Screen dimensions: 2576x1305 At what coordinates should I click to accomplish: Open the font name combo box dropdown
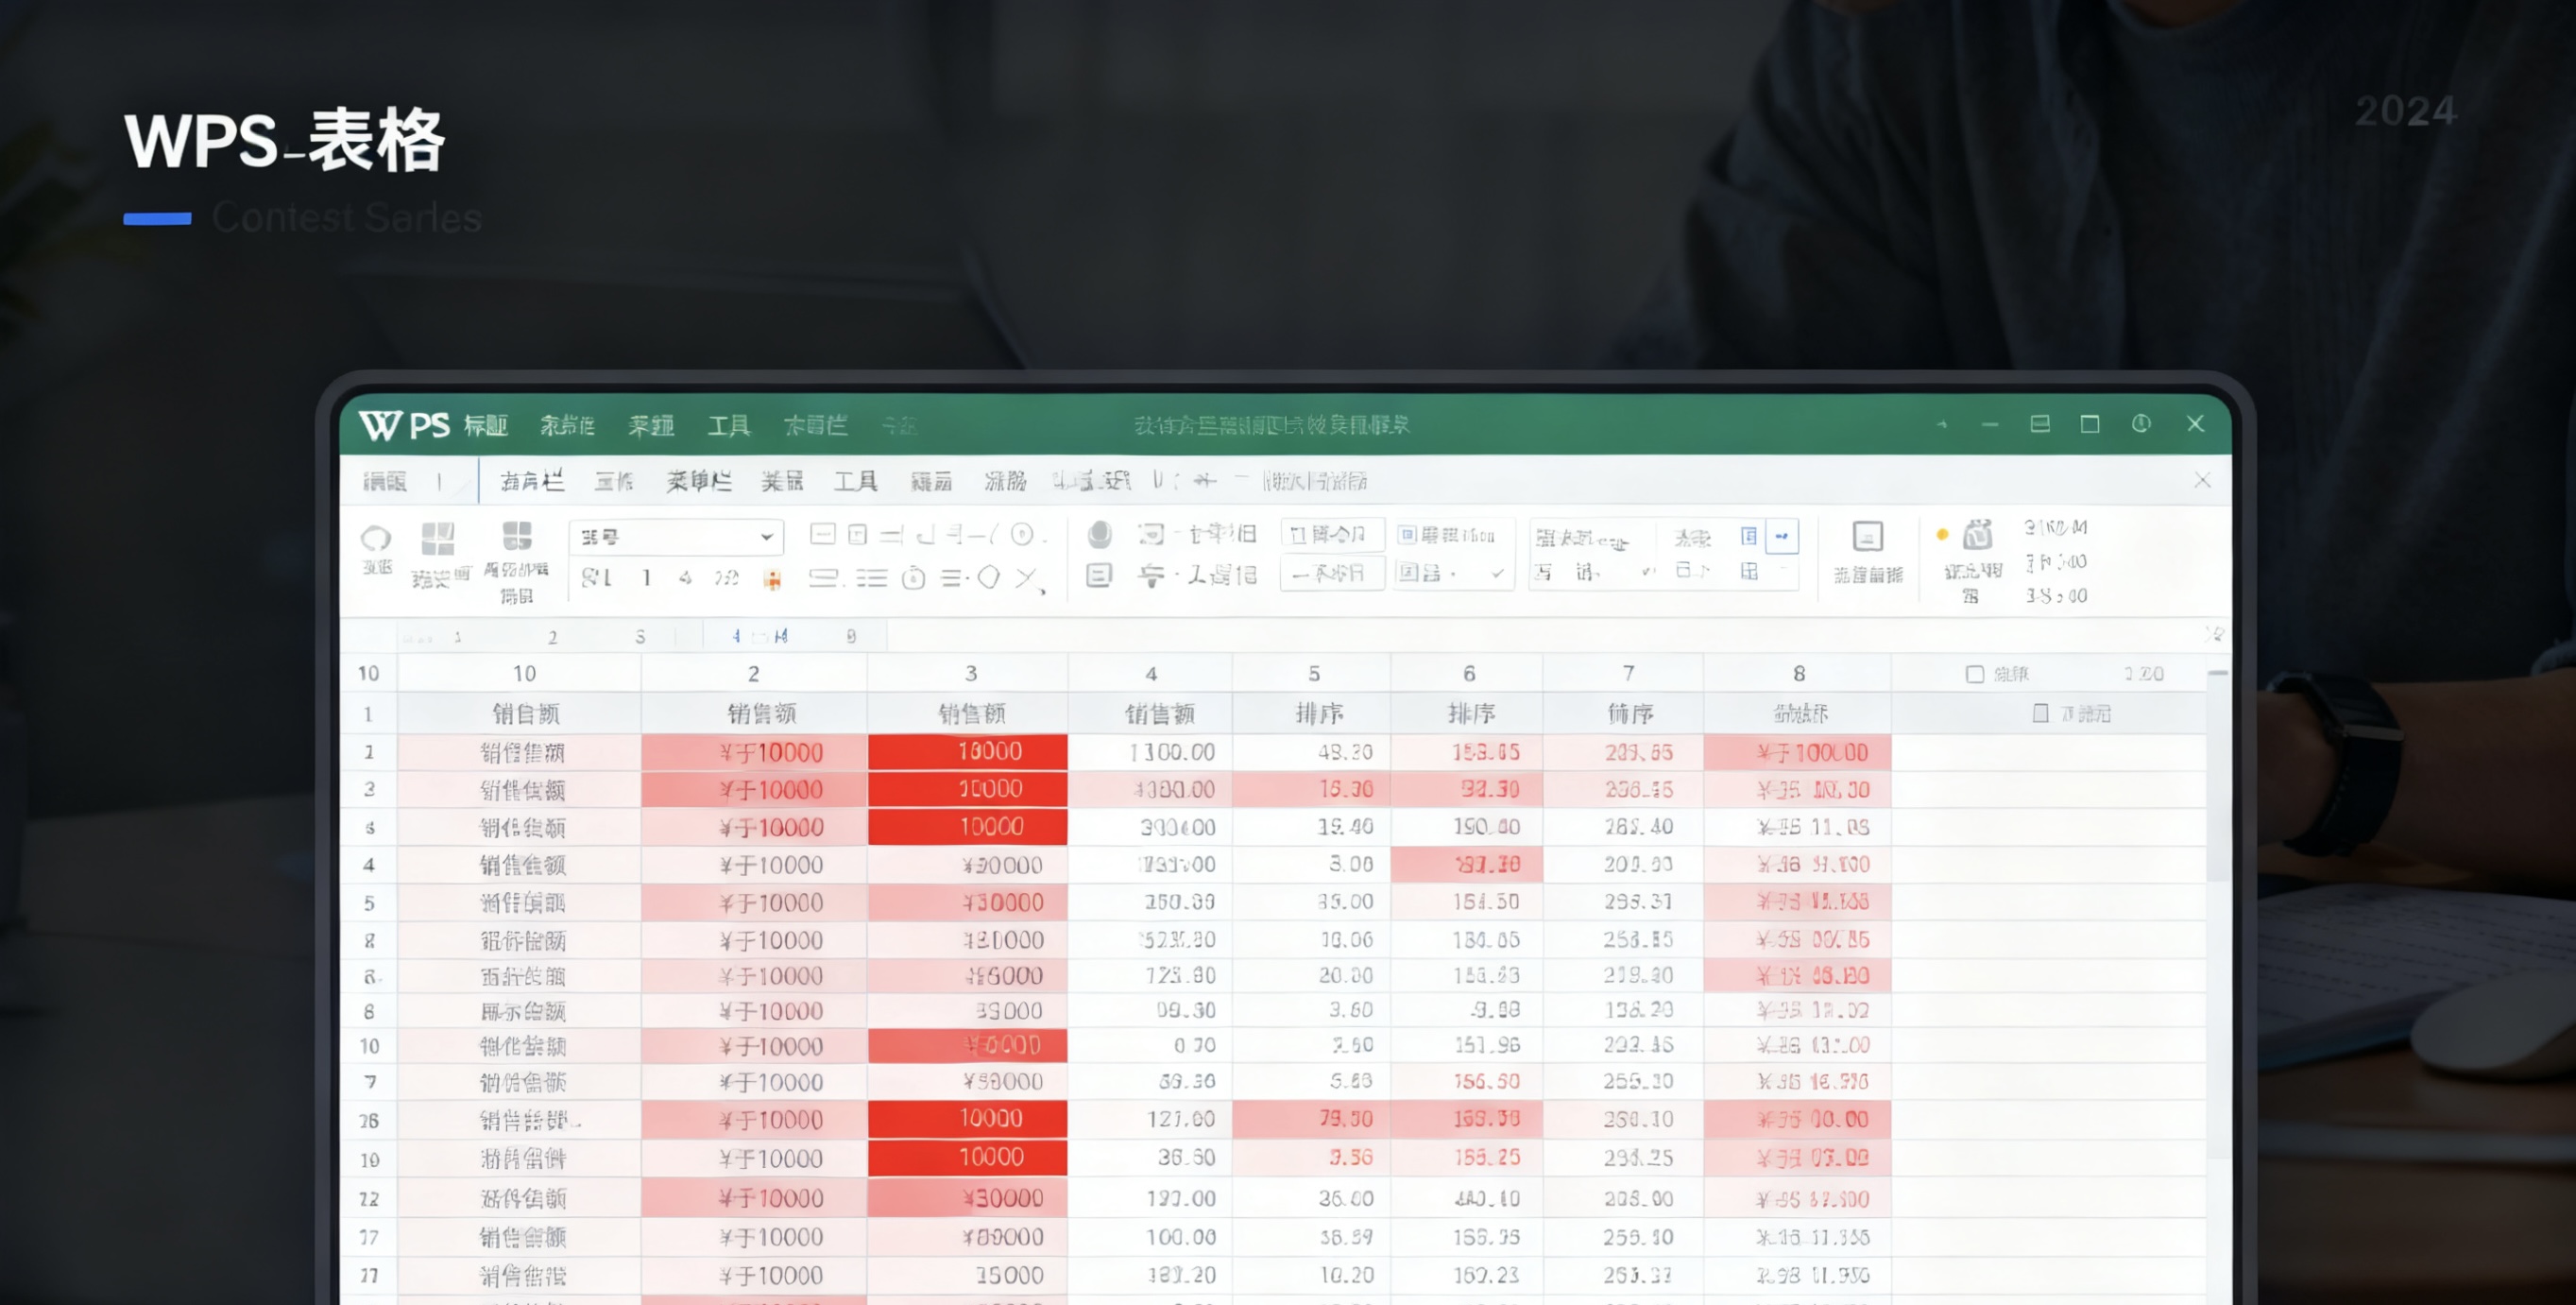pyautogui.click(x=766, y=537)
